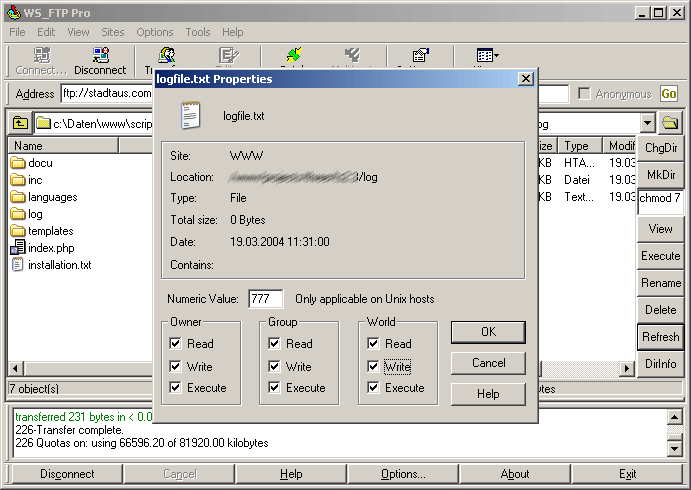Click the bottom Disconnect button
The width and height of the screenshot is (691, 490).
pos(67,474)
